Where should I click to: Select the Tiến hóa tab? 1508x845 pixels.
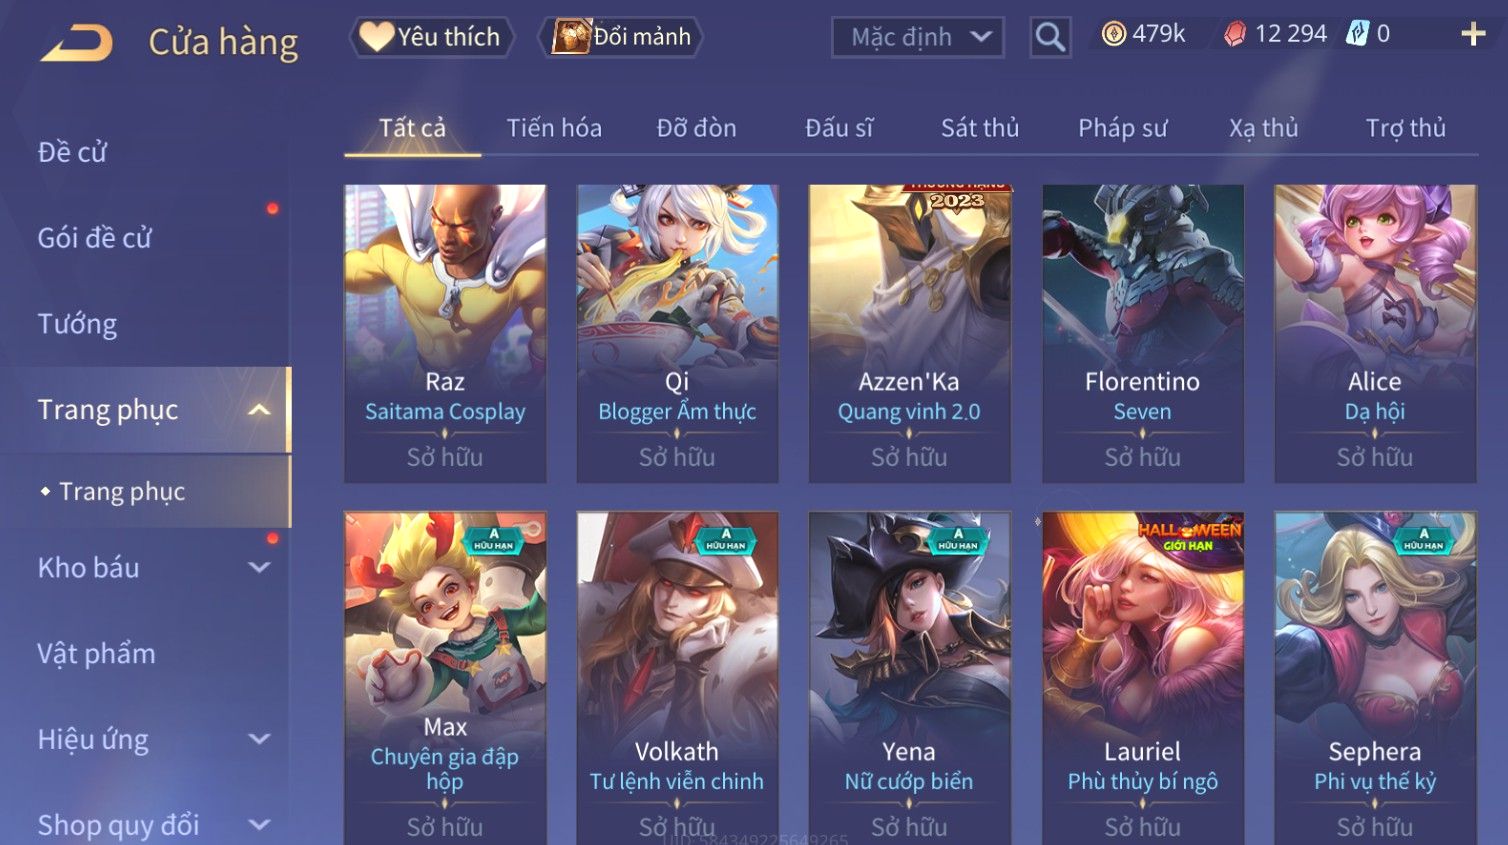click(x=554, y=128)
